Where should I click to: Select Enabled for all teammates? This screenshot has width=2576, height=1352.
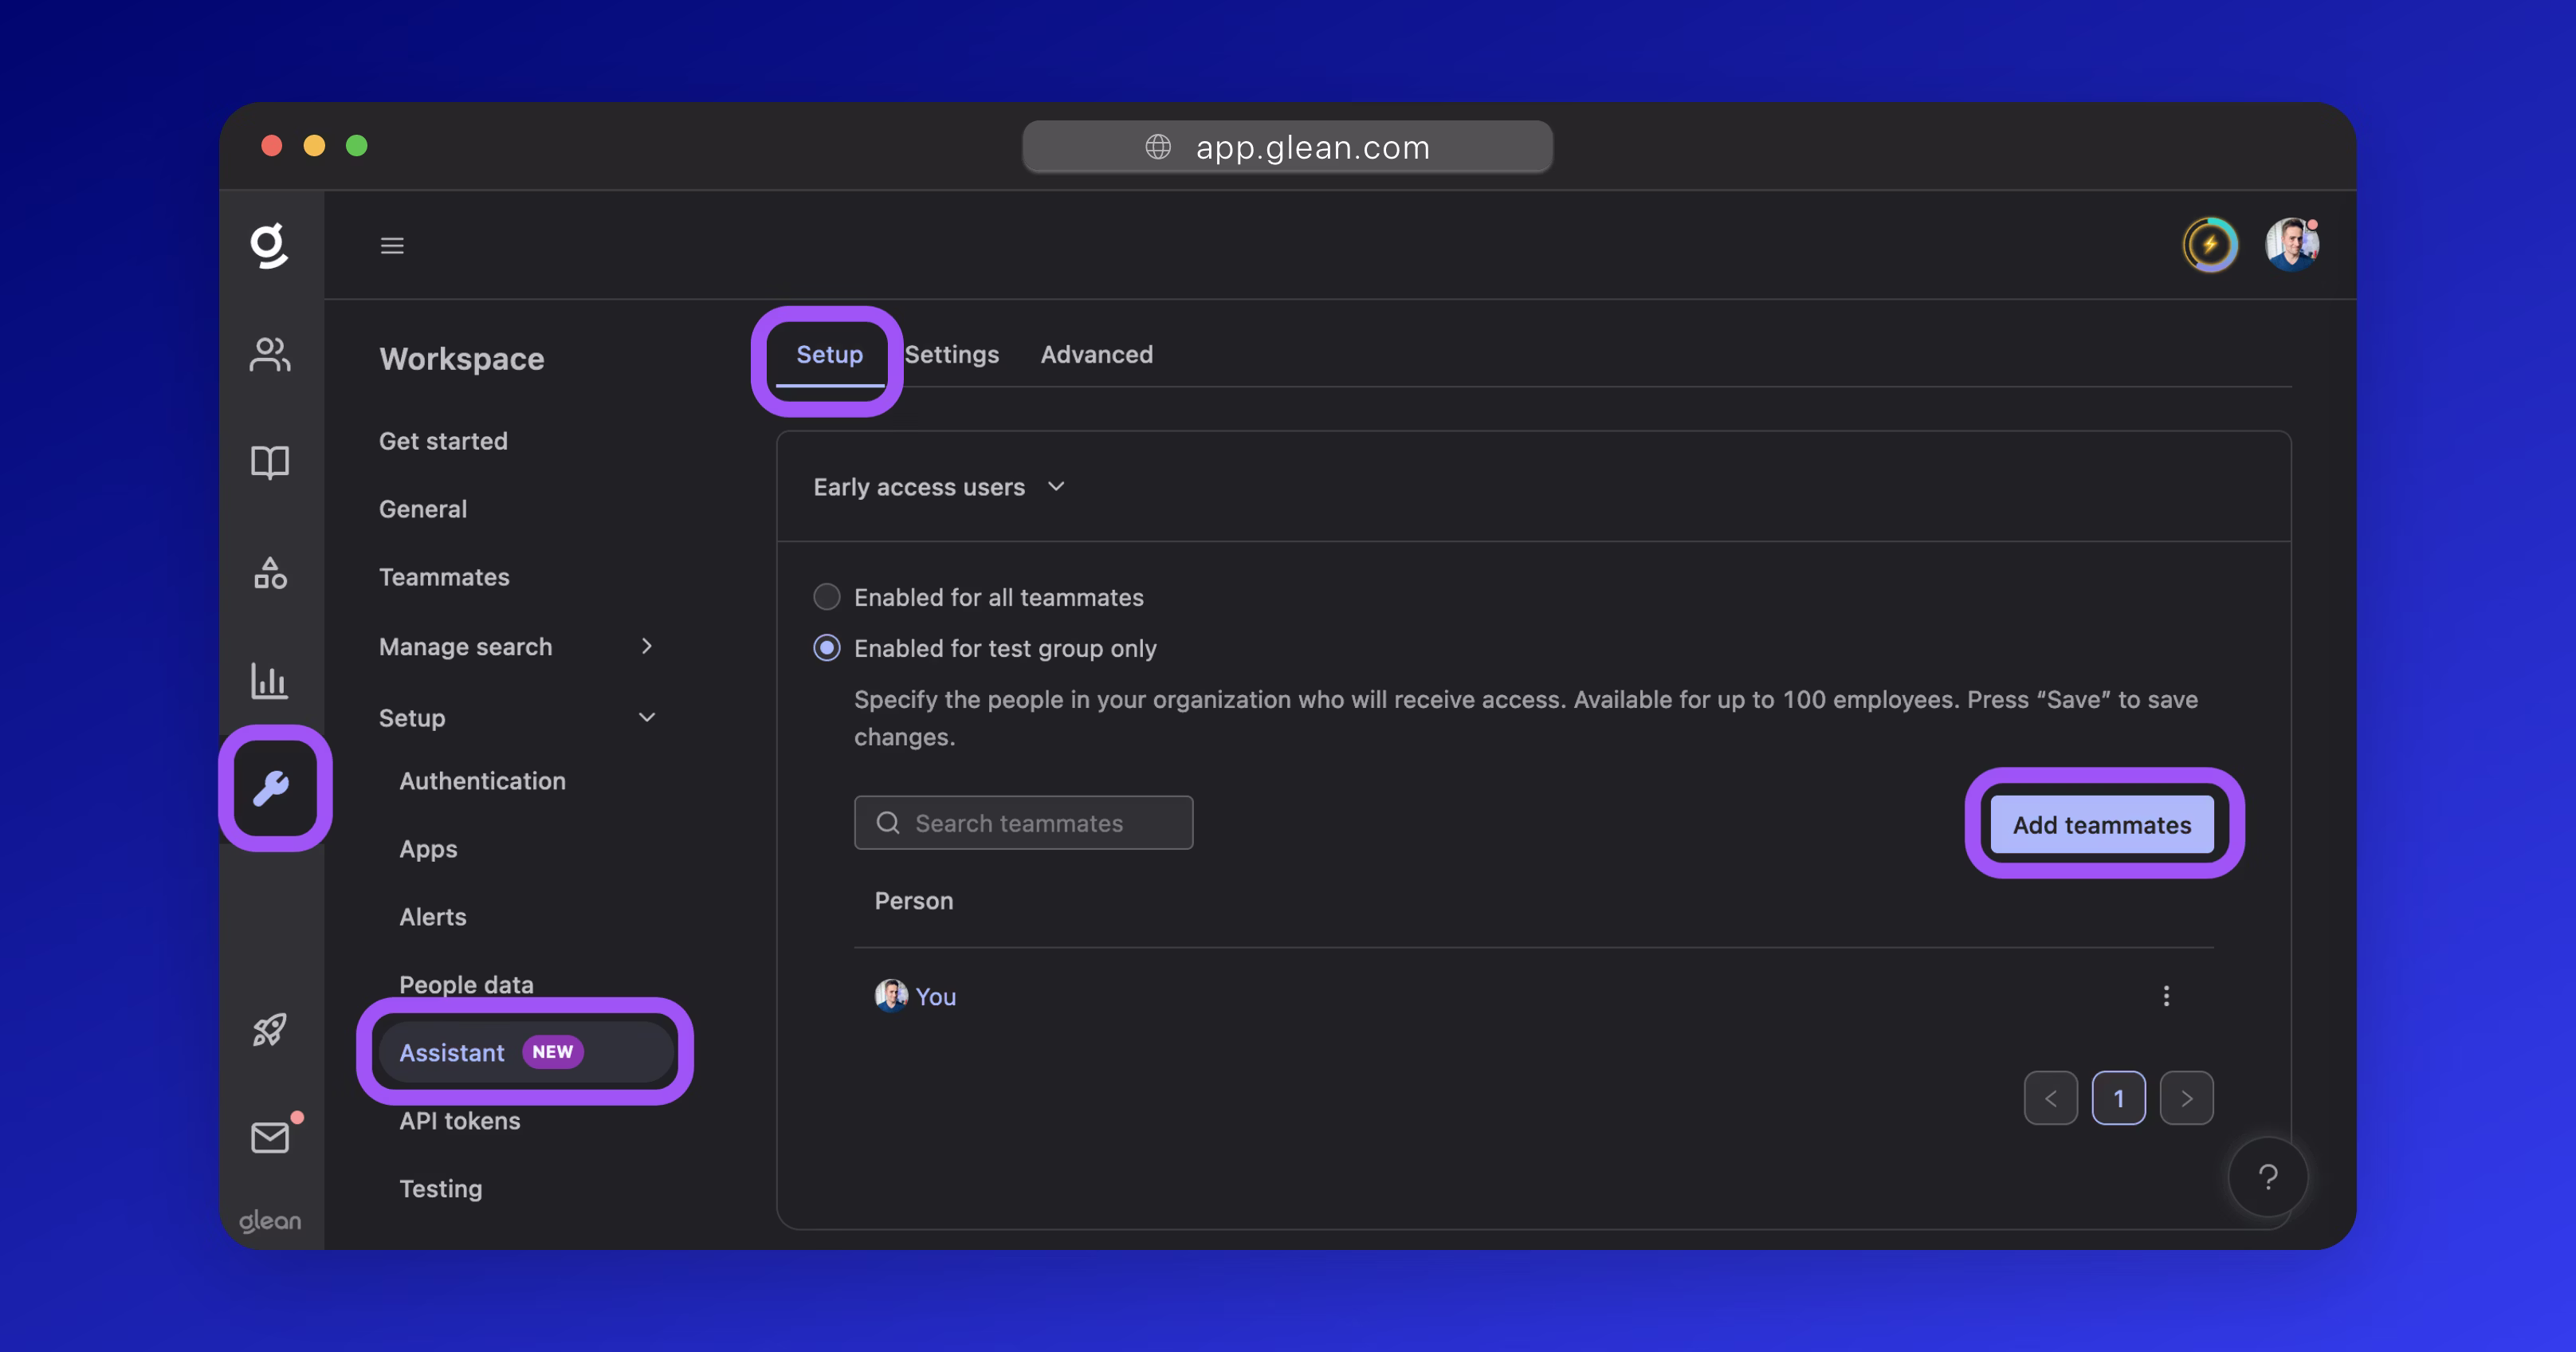(x=827, y=597)
